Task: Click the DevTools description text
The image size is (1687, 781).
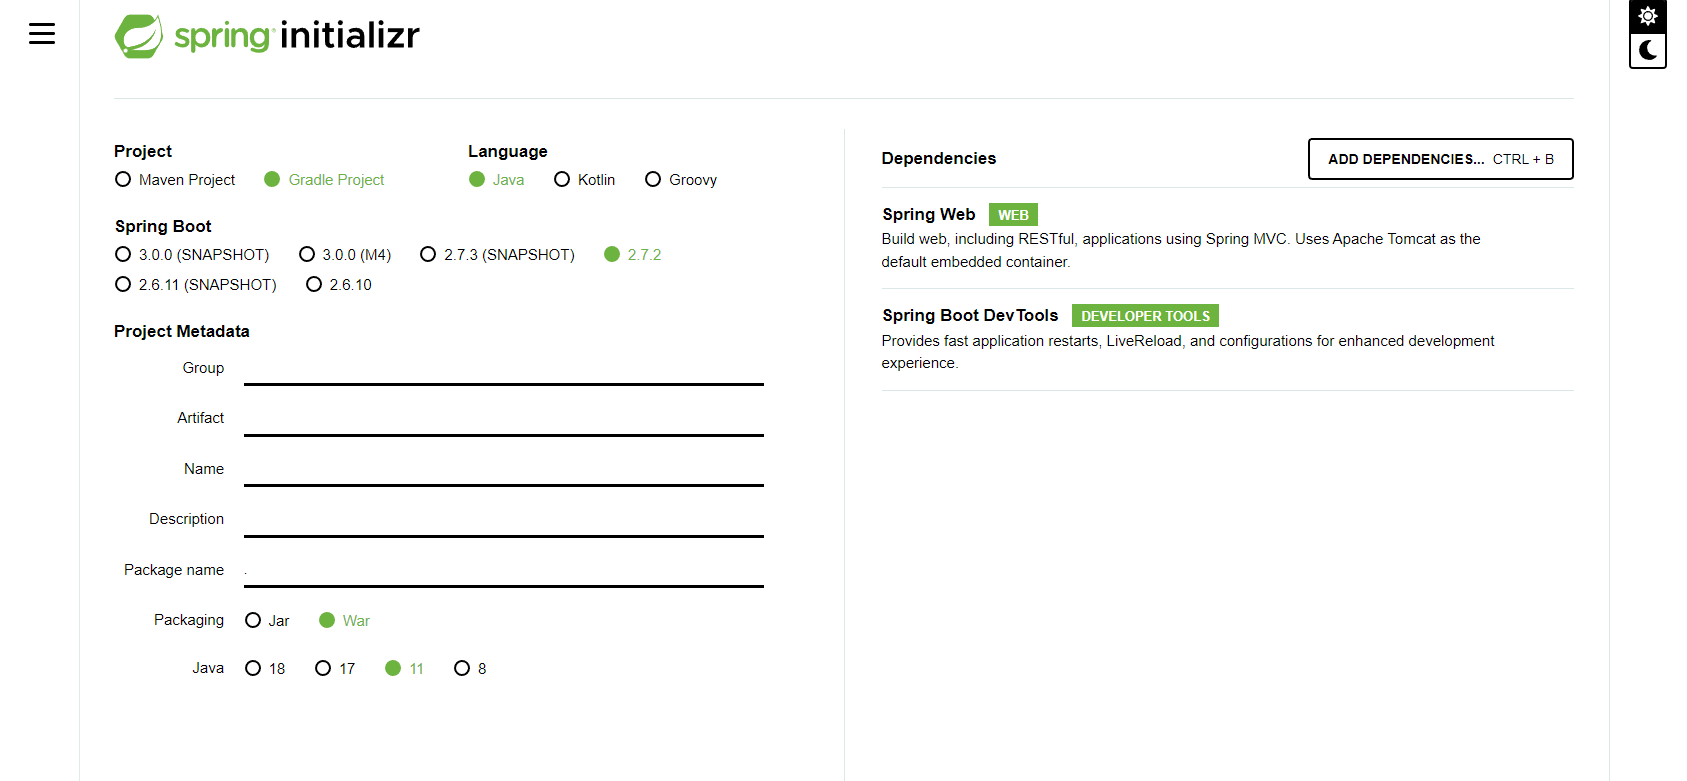Action: pyautogui.click(x=1188, y=352)
